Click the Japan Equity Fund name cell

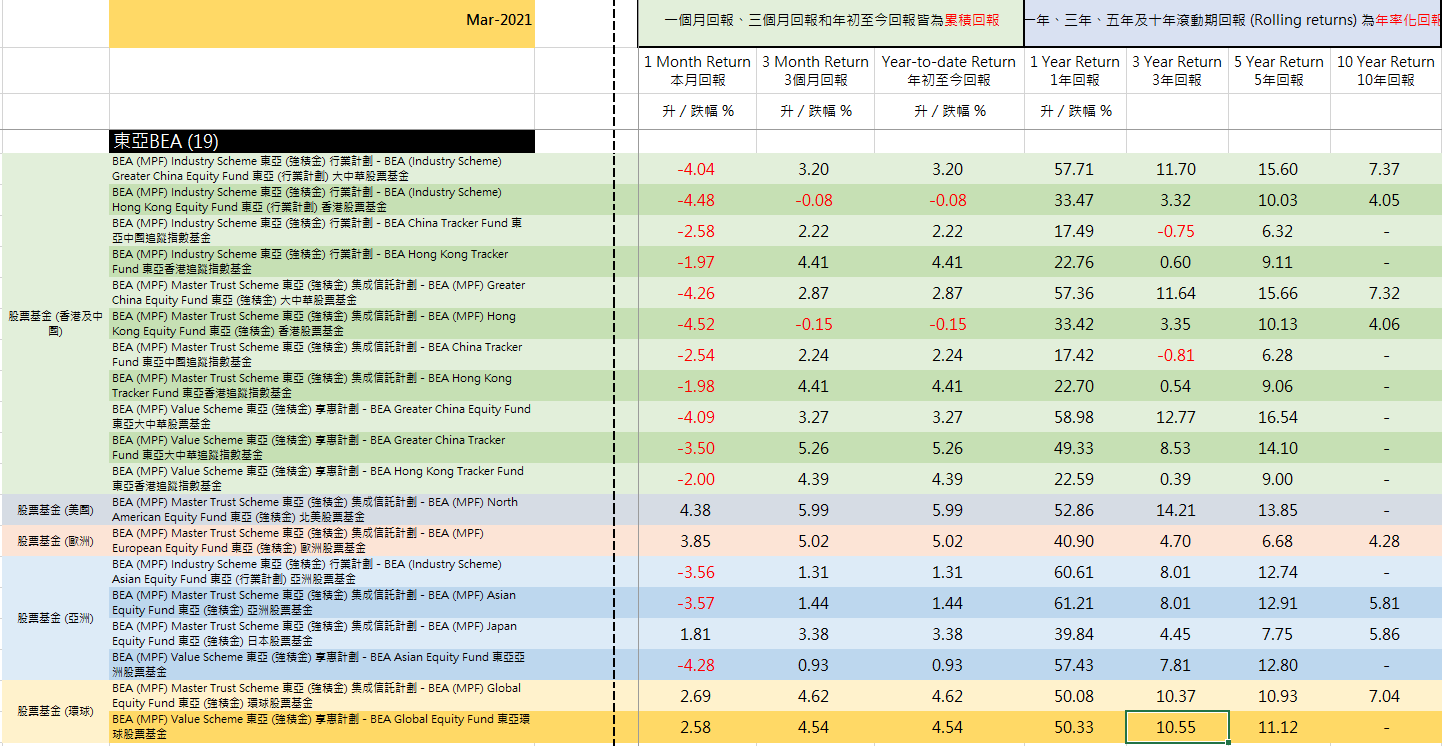point(322,634)
